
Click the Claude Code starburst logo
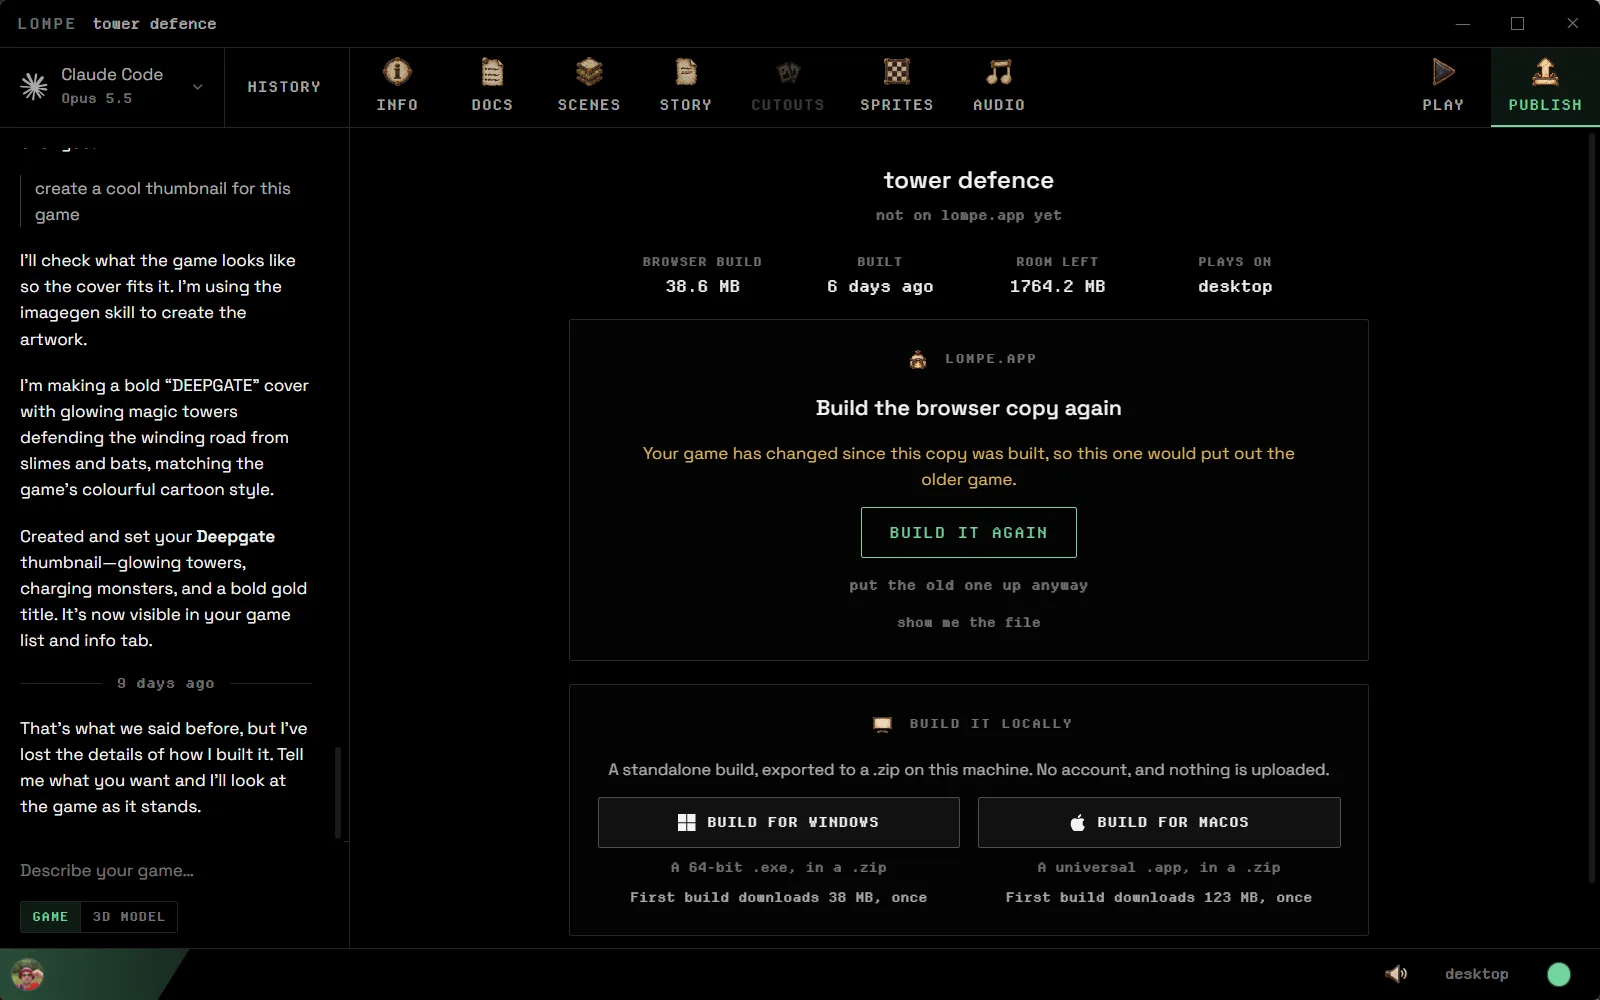click(34, 86)
